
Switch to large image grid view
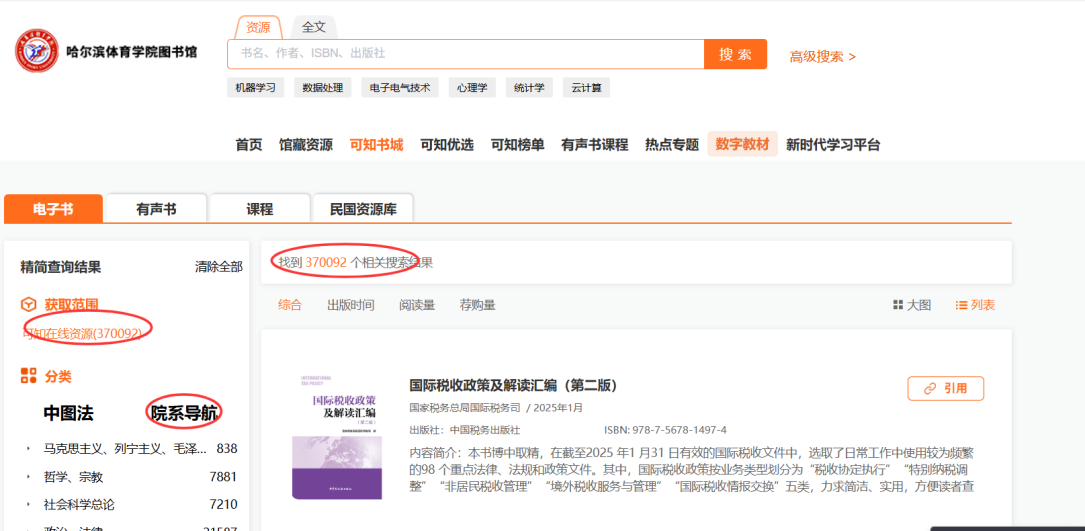tap(911, 305)
